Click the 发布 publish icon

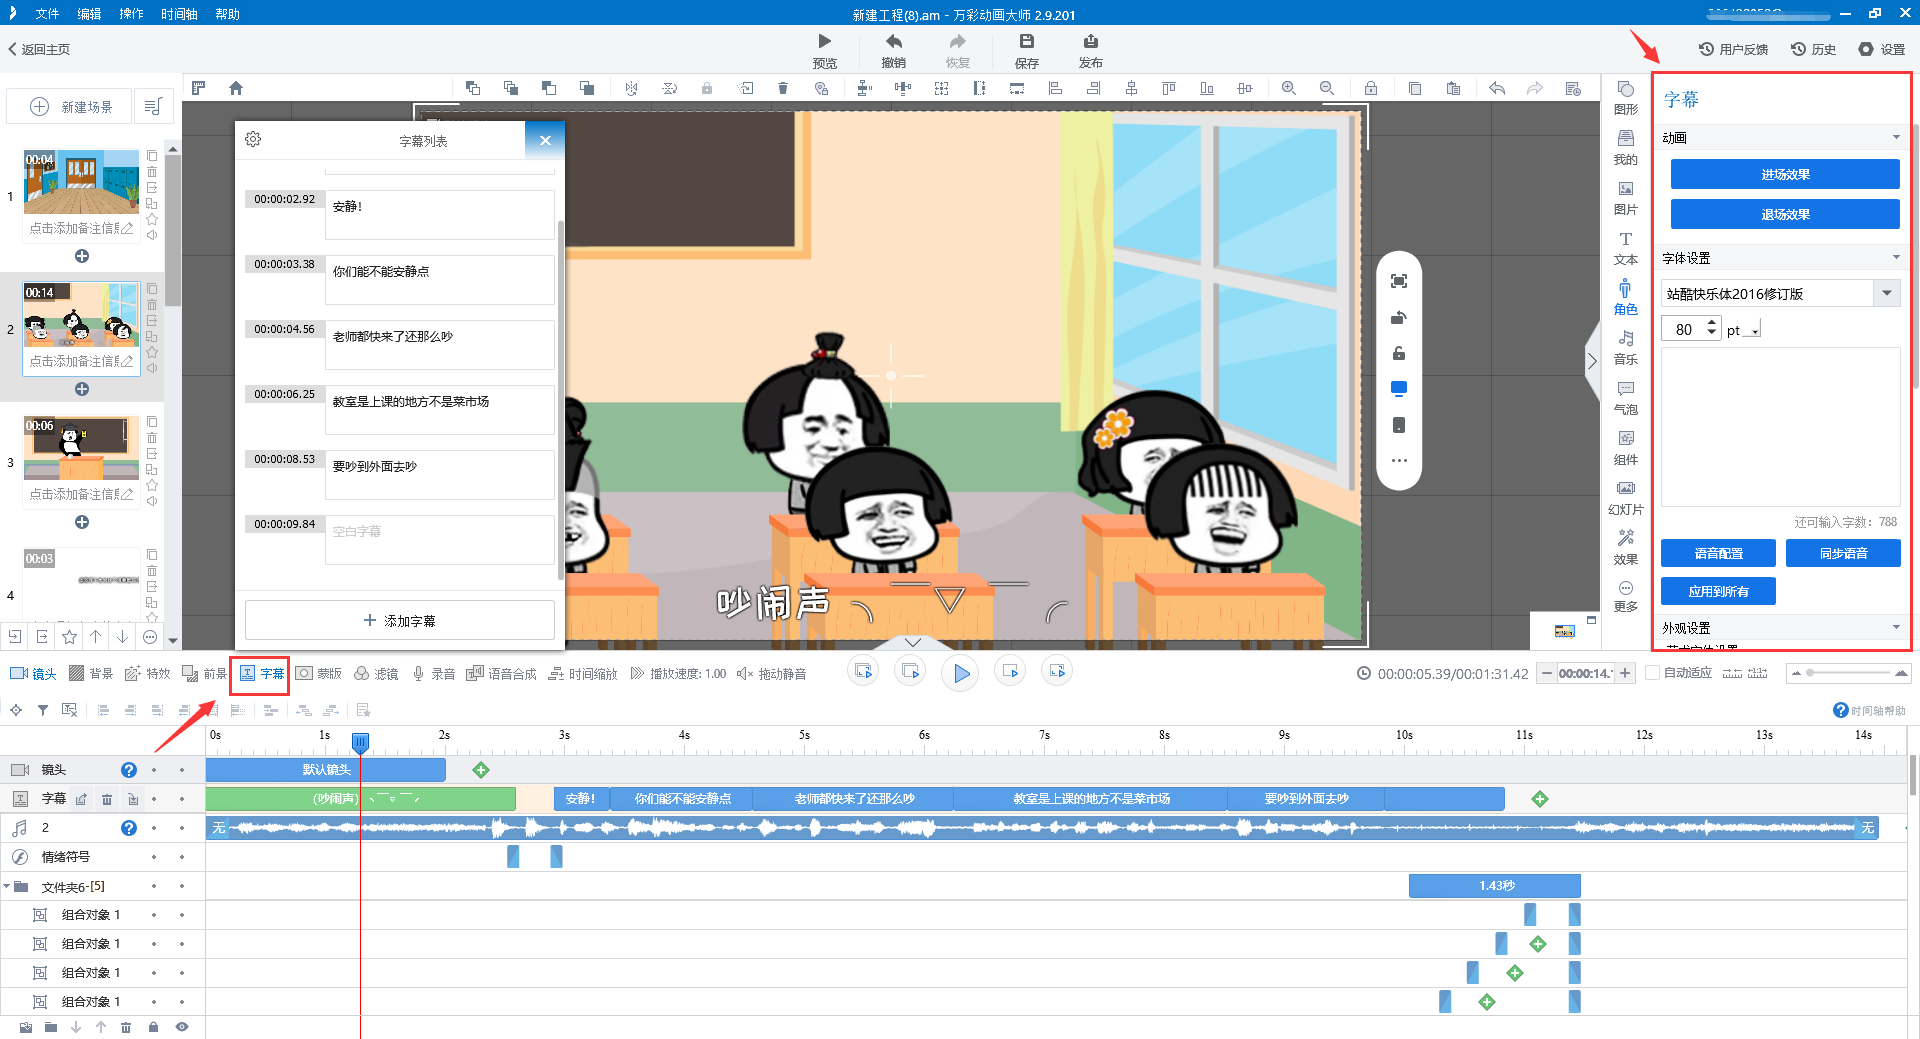(1090, 41)
